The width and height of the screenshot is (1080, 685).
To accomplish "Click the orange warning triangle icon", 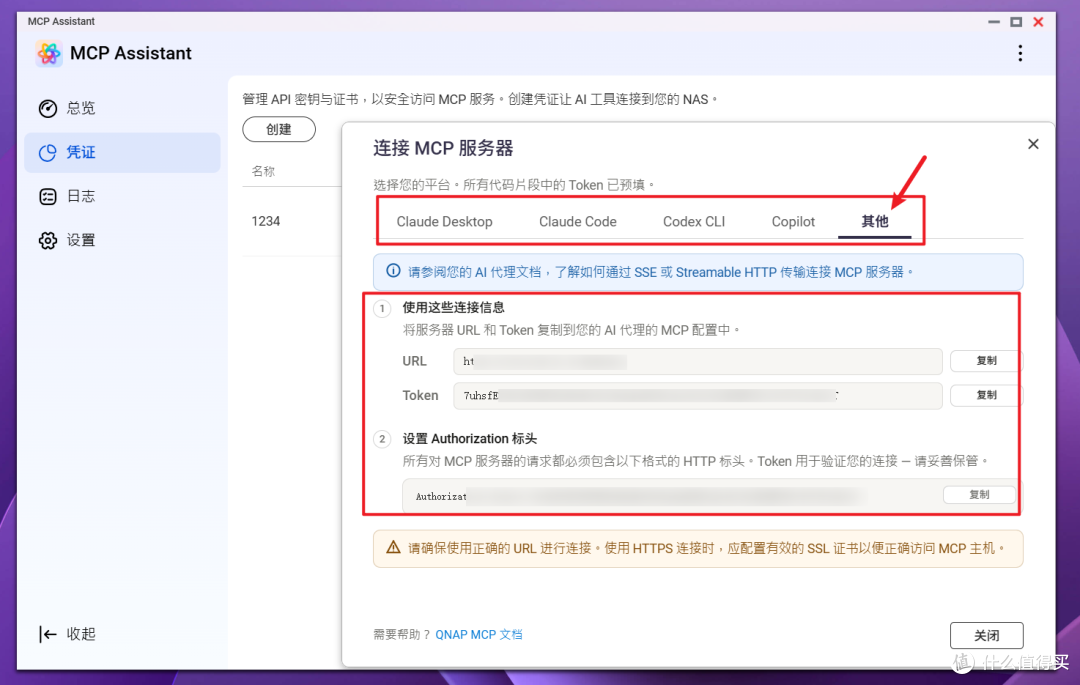I will pos(393,547).
